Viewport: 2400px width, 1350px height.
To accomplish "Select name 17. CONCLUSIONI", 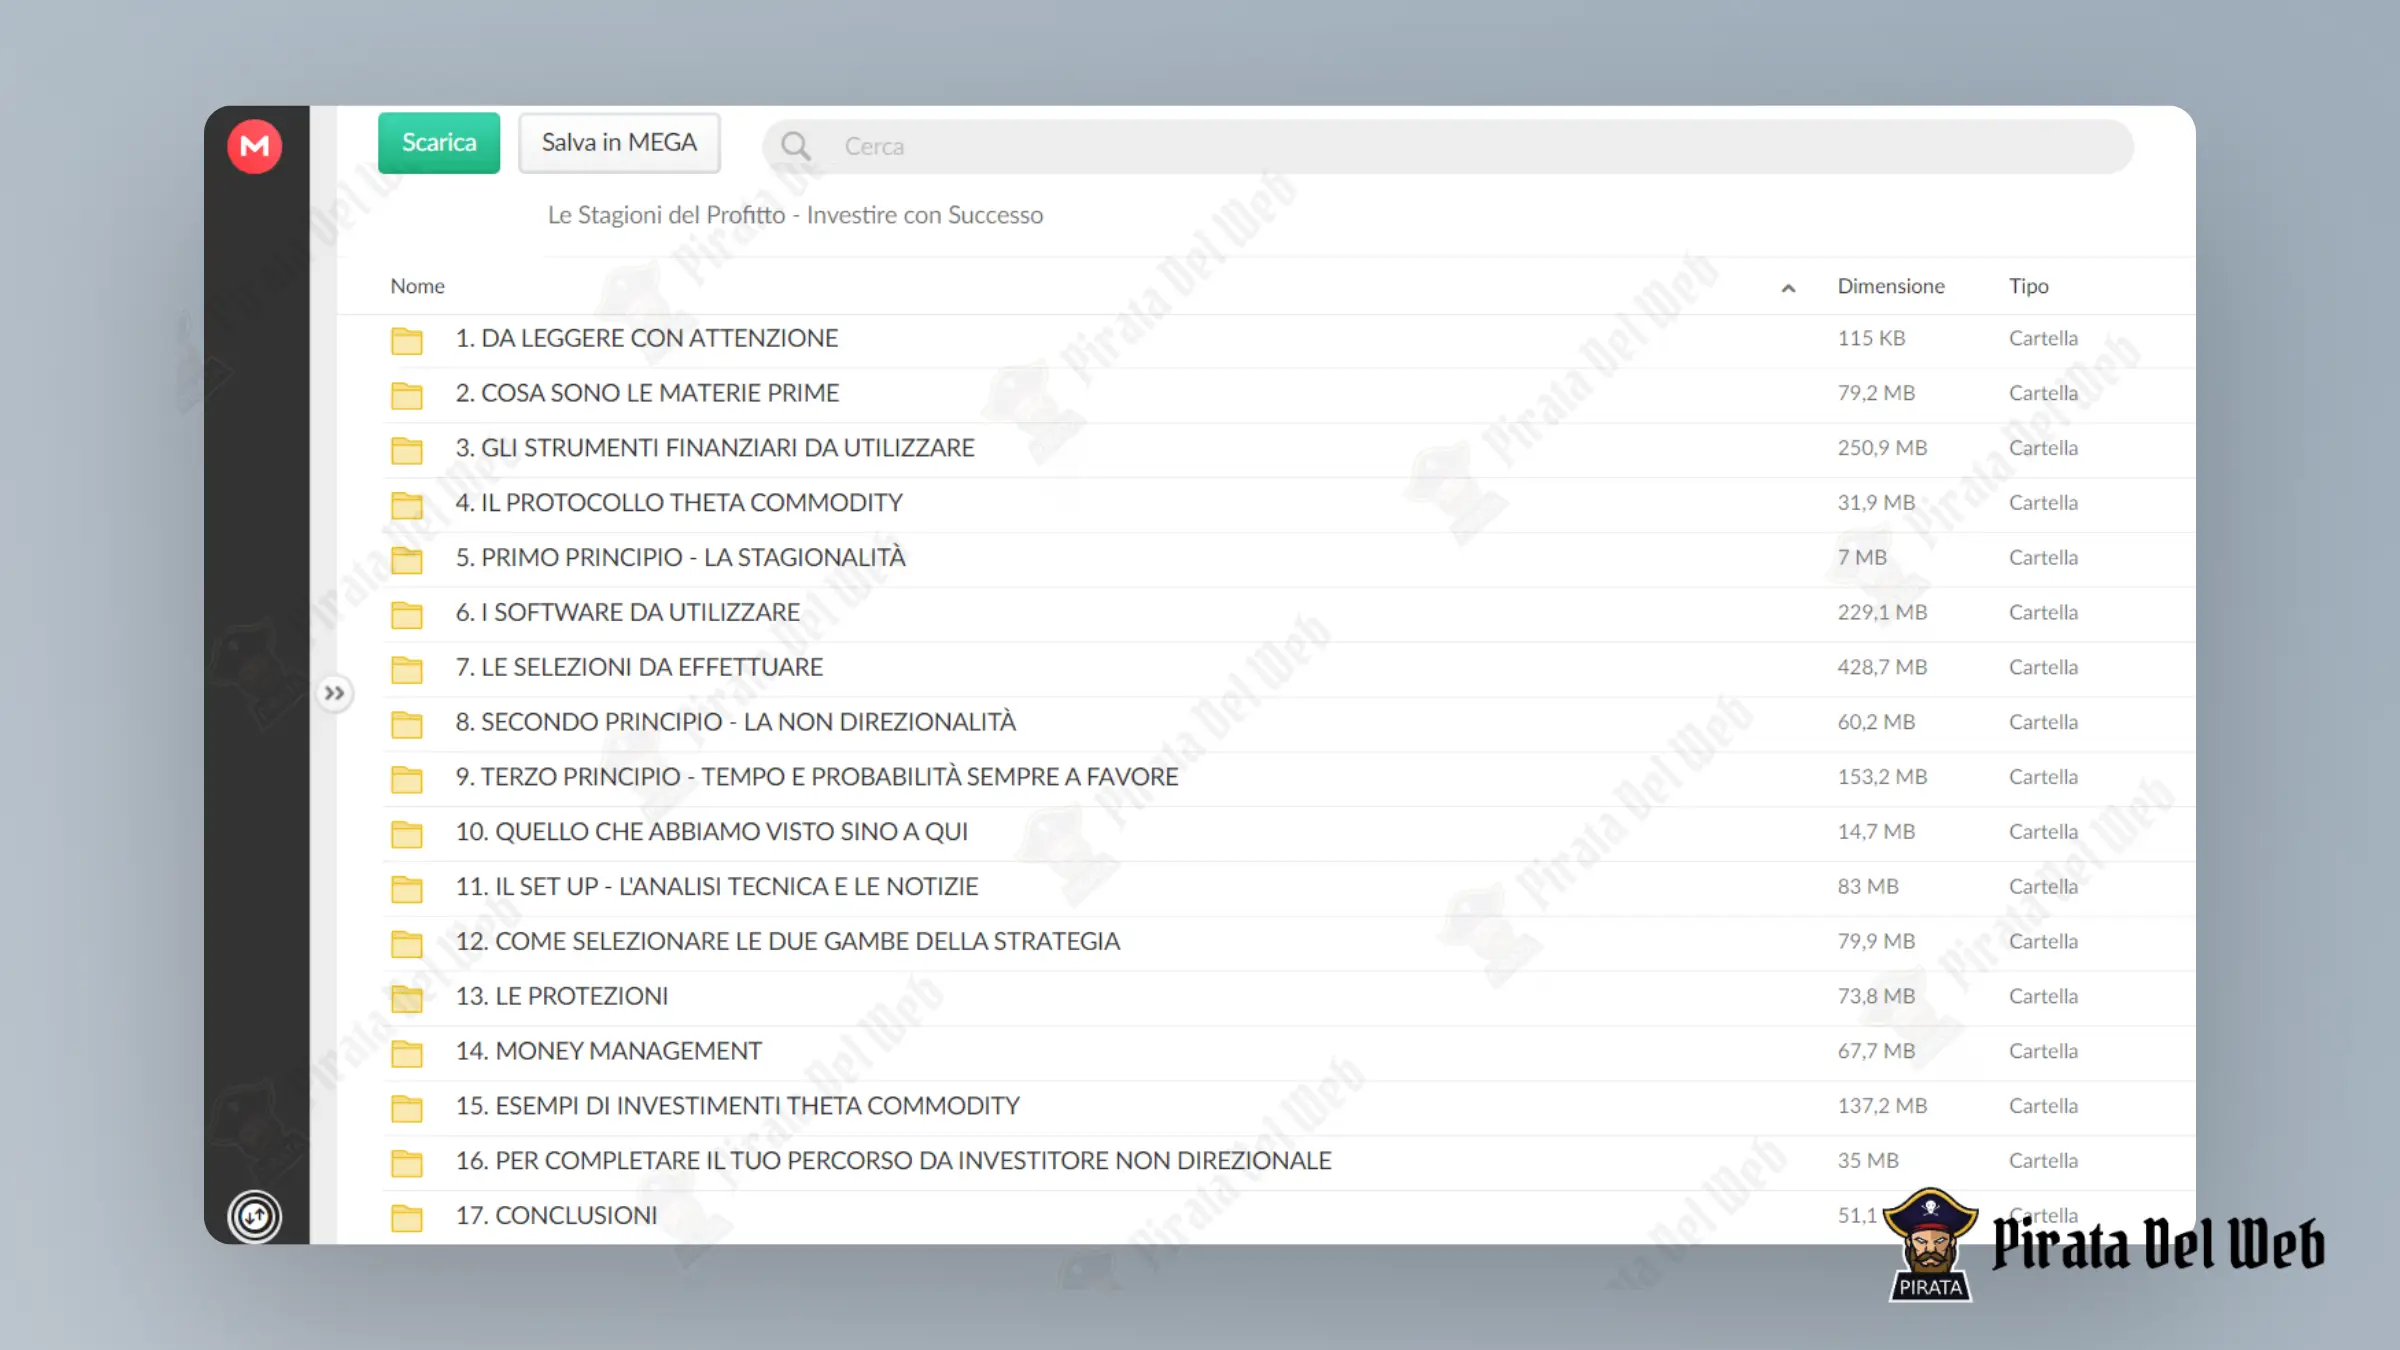I will coord(557,1215).
